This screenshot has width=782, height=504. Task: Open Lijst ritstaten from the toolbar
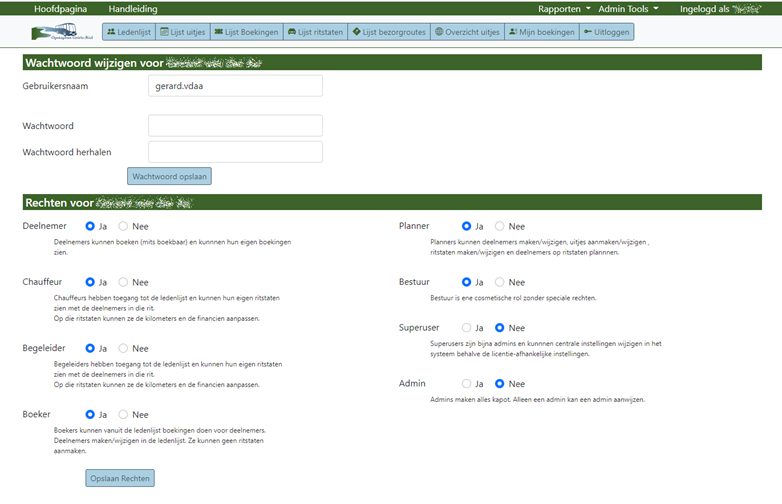[314, 32]
